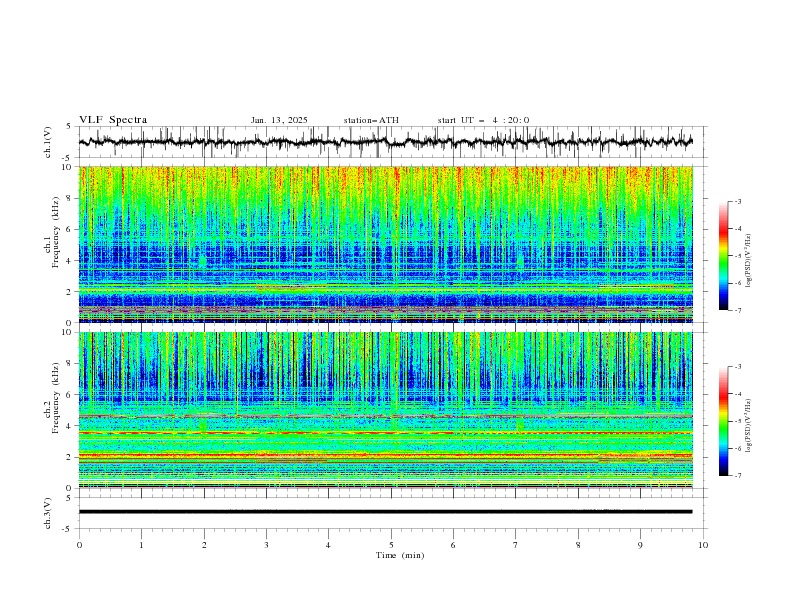Image resolution: width=792 pixels, height=612 pixels.
Task: Click time axis tick label '9'
Action: click(x=640, y=545)
